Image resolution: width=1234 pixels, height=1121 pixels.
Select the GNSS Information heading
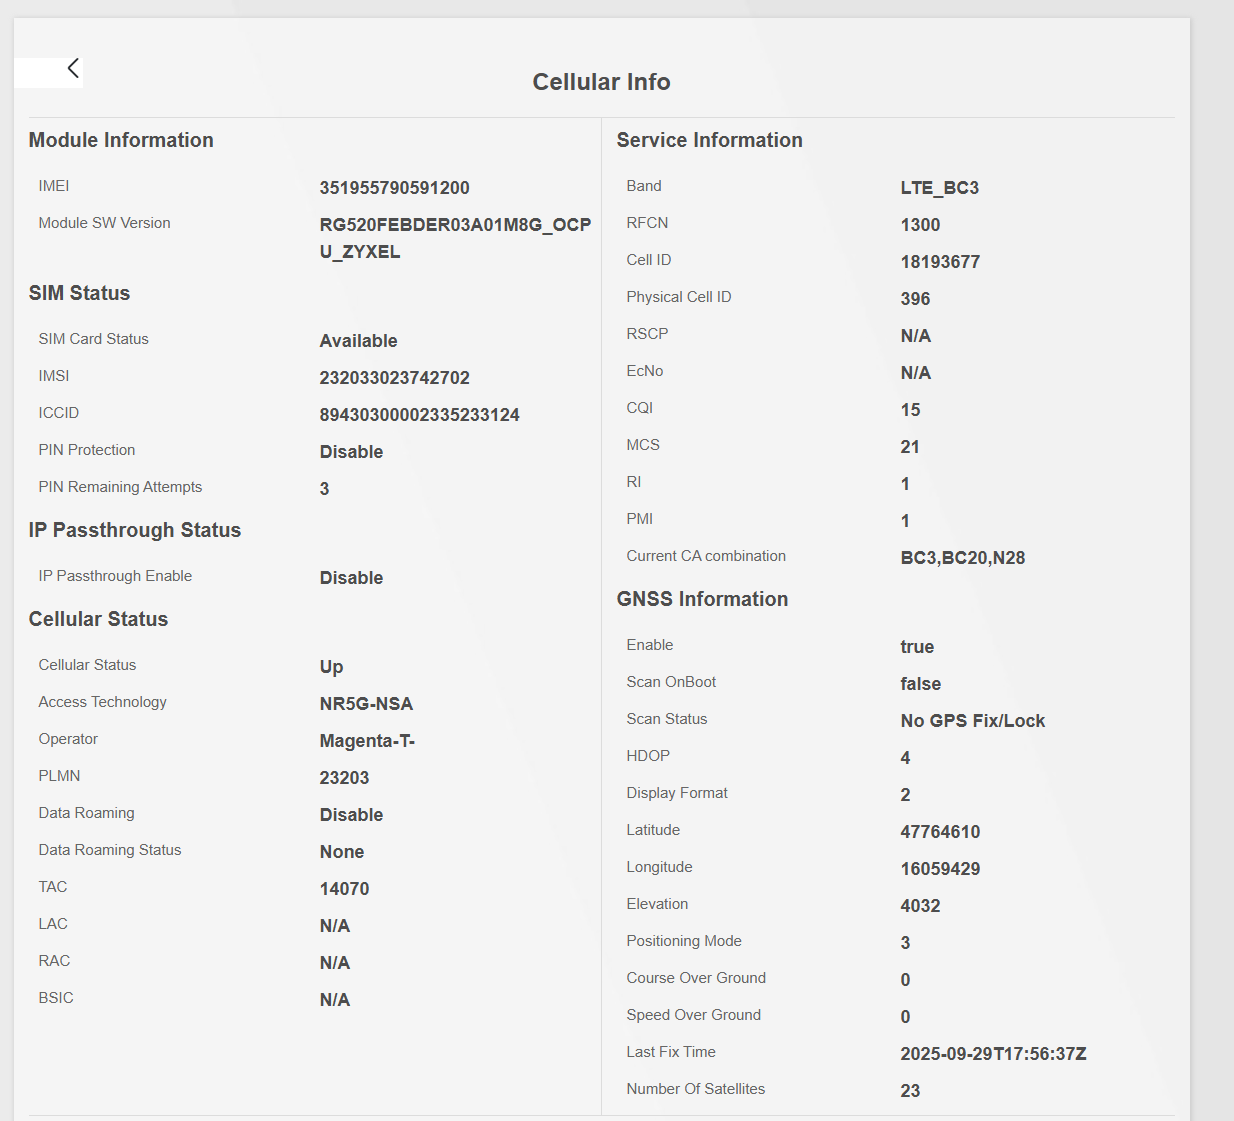702,599
